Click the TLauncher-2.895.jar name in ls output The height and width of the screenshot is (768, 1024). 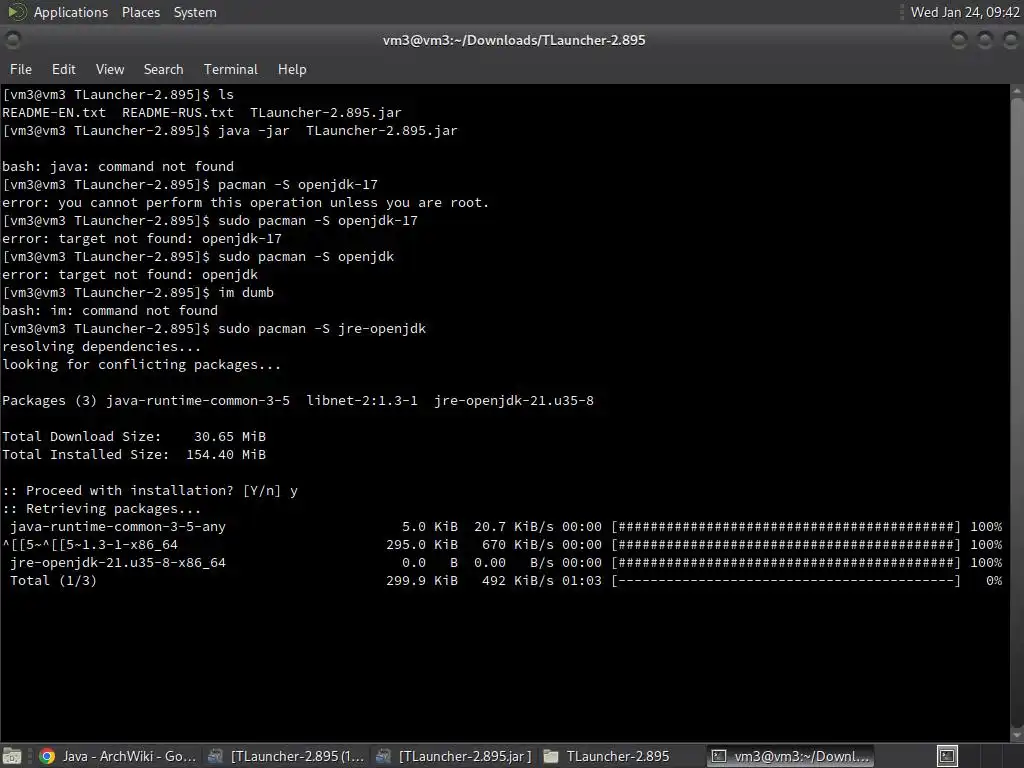(326, 112)
